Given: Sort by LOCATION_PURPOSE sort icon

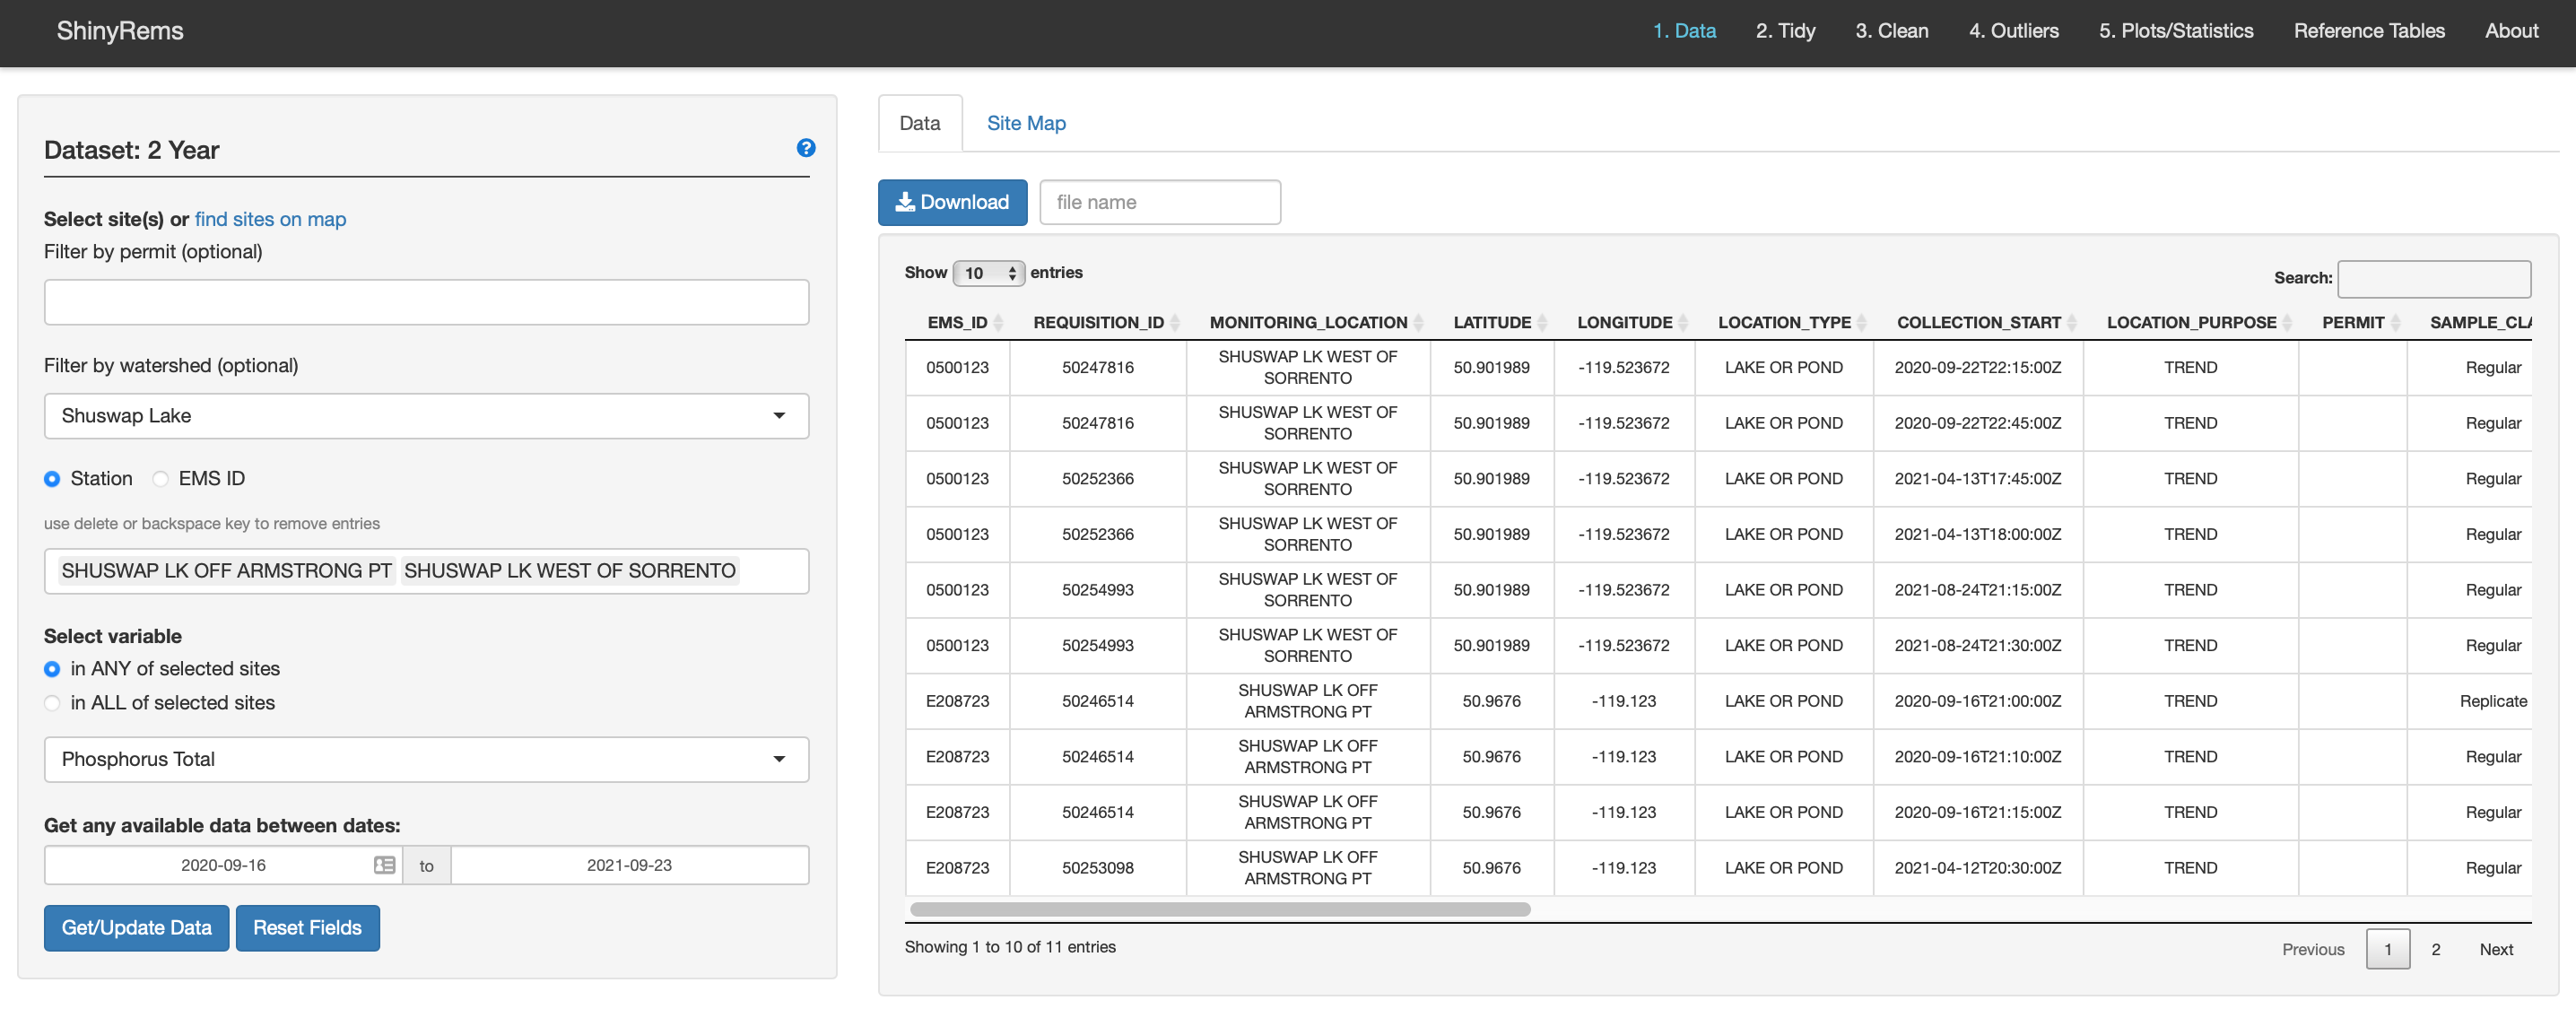Looking at the screenshot, I should (x=2286, y=322).
